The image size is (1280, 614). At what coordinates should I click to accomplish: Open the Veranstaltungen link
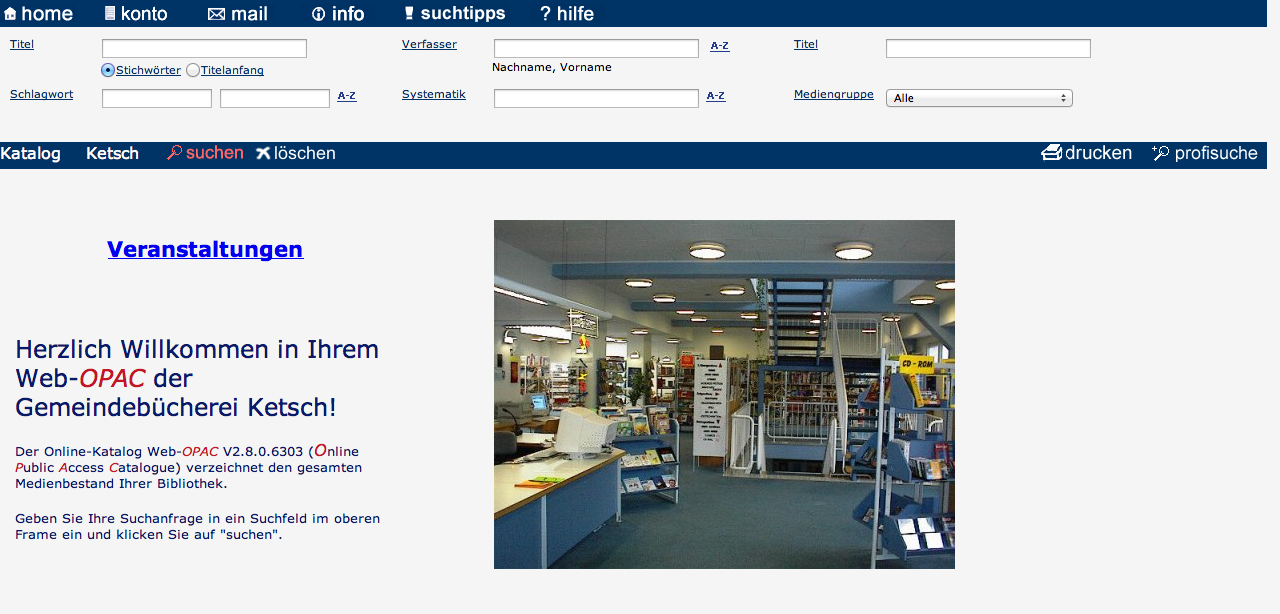(205, 249)
